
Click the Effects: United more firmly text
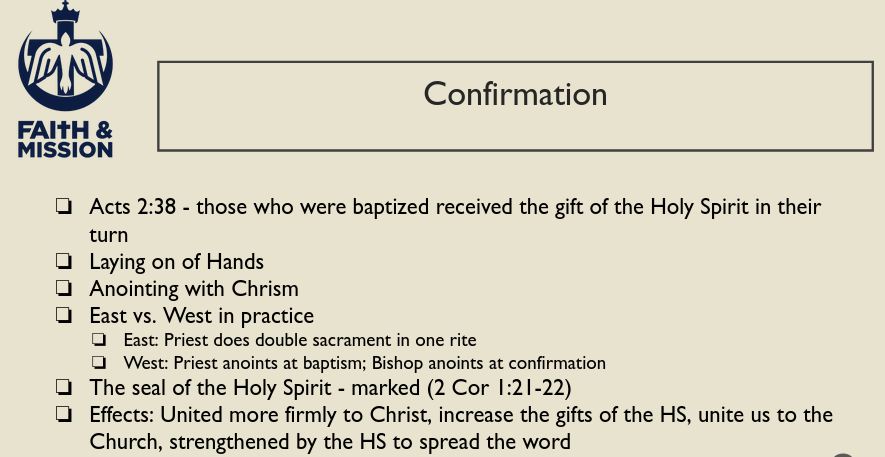[460, 415]
